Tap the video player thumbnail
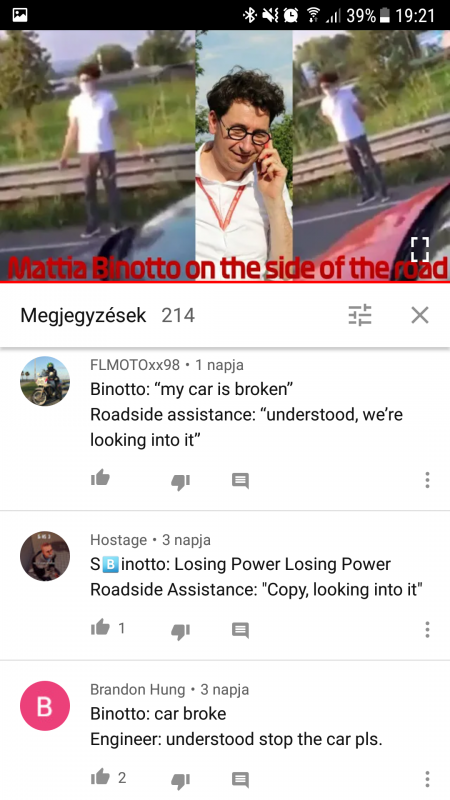 point(225,155)
